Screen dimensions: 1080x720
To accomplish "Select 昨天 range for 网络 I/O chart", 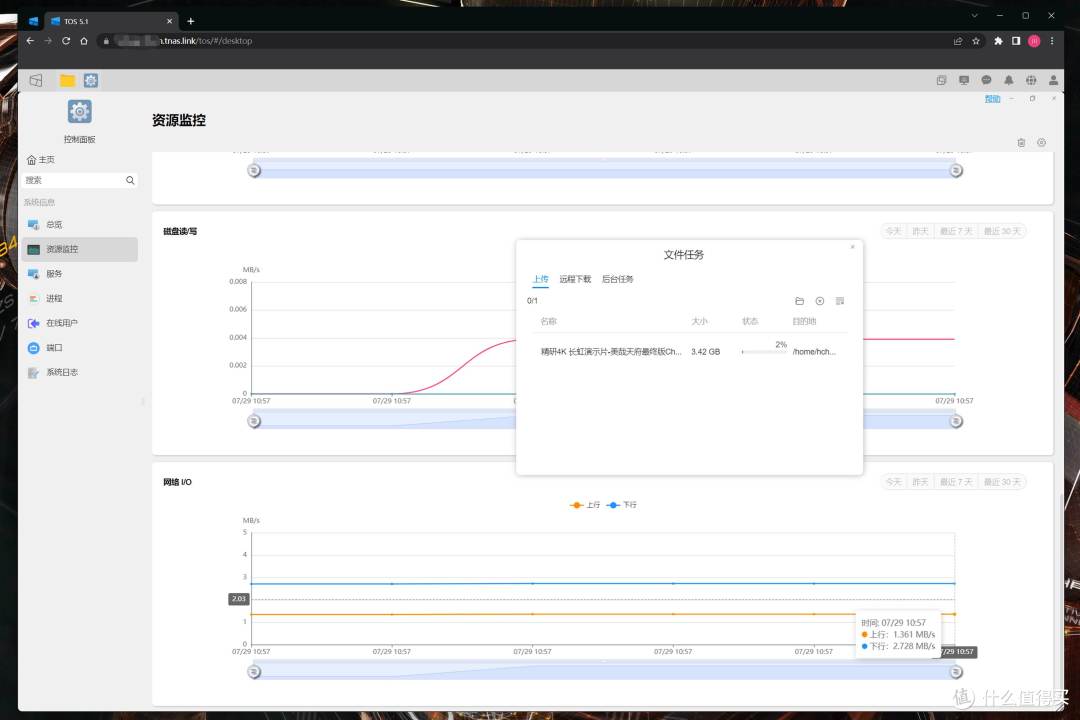I will 920,482.
